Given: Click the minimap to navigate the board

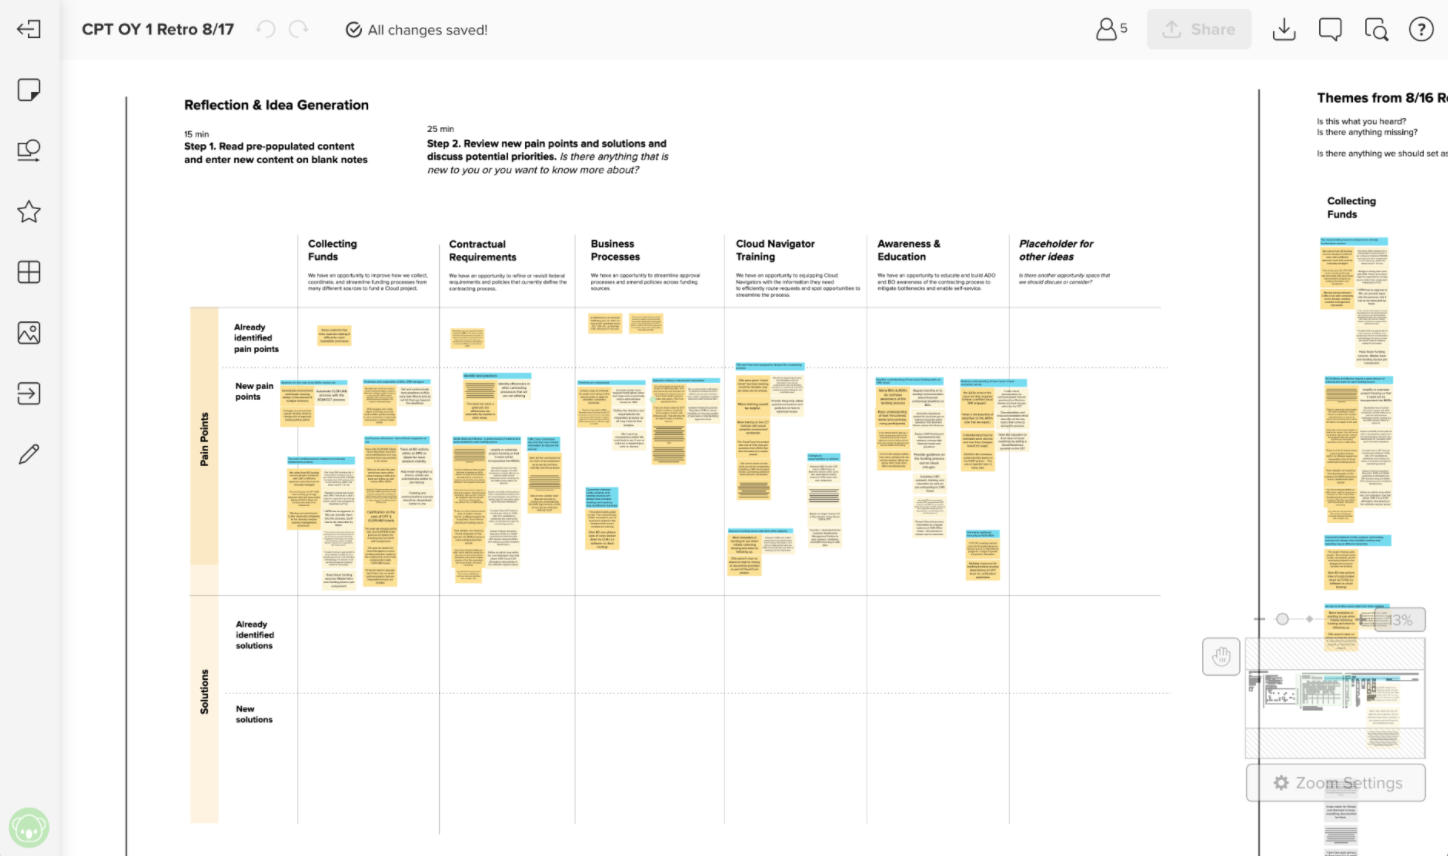Looking at the screenshot, I should point(1336,700).
